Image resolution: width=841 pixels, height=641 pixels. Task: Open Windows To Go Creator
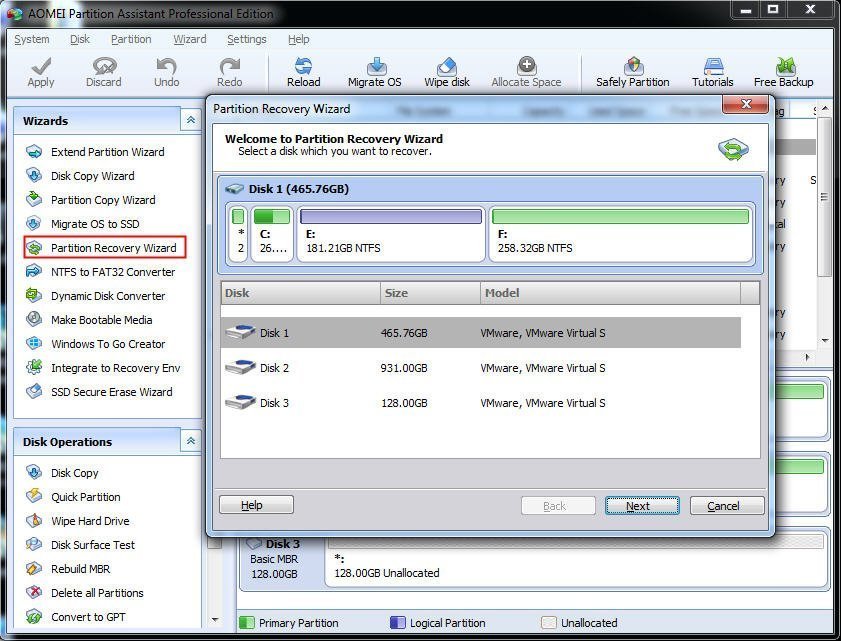(x=96, y=344)
